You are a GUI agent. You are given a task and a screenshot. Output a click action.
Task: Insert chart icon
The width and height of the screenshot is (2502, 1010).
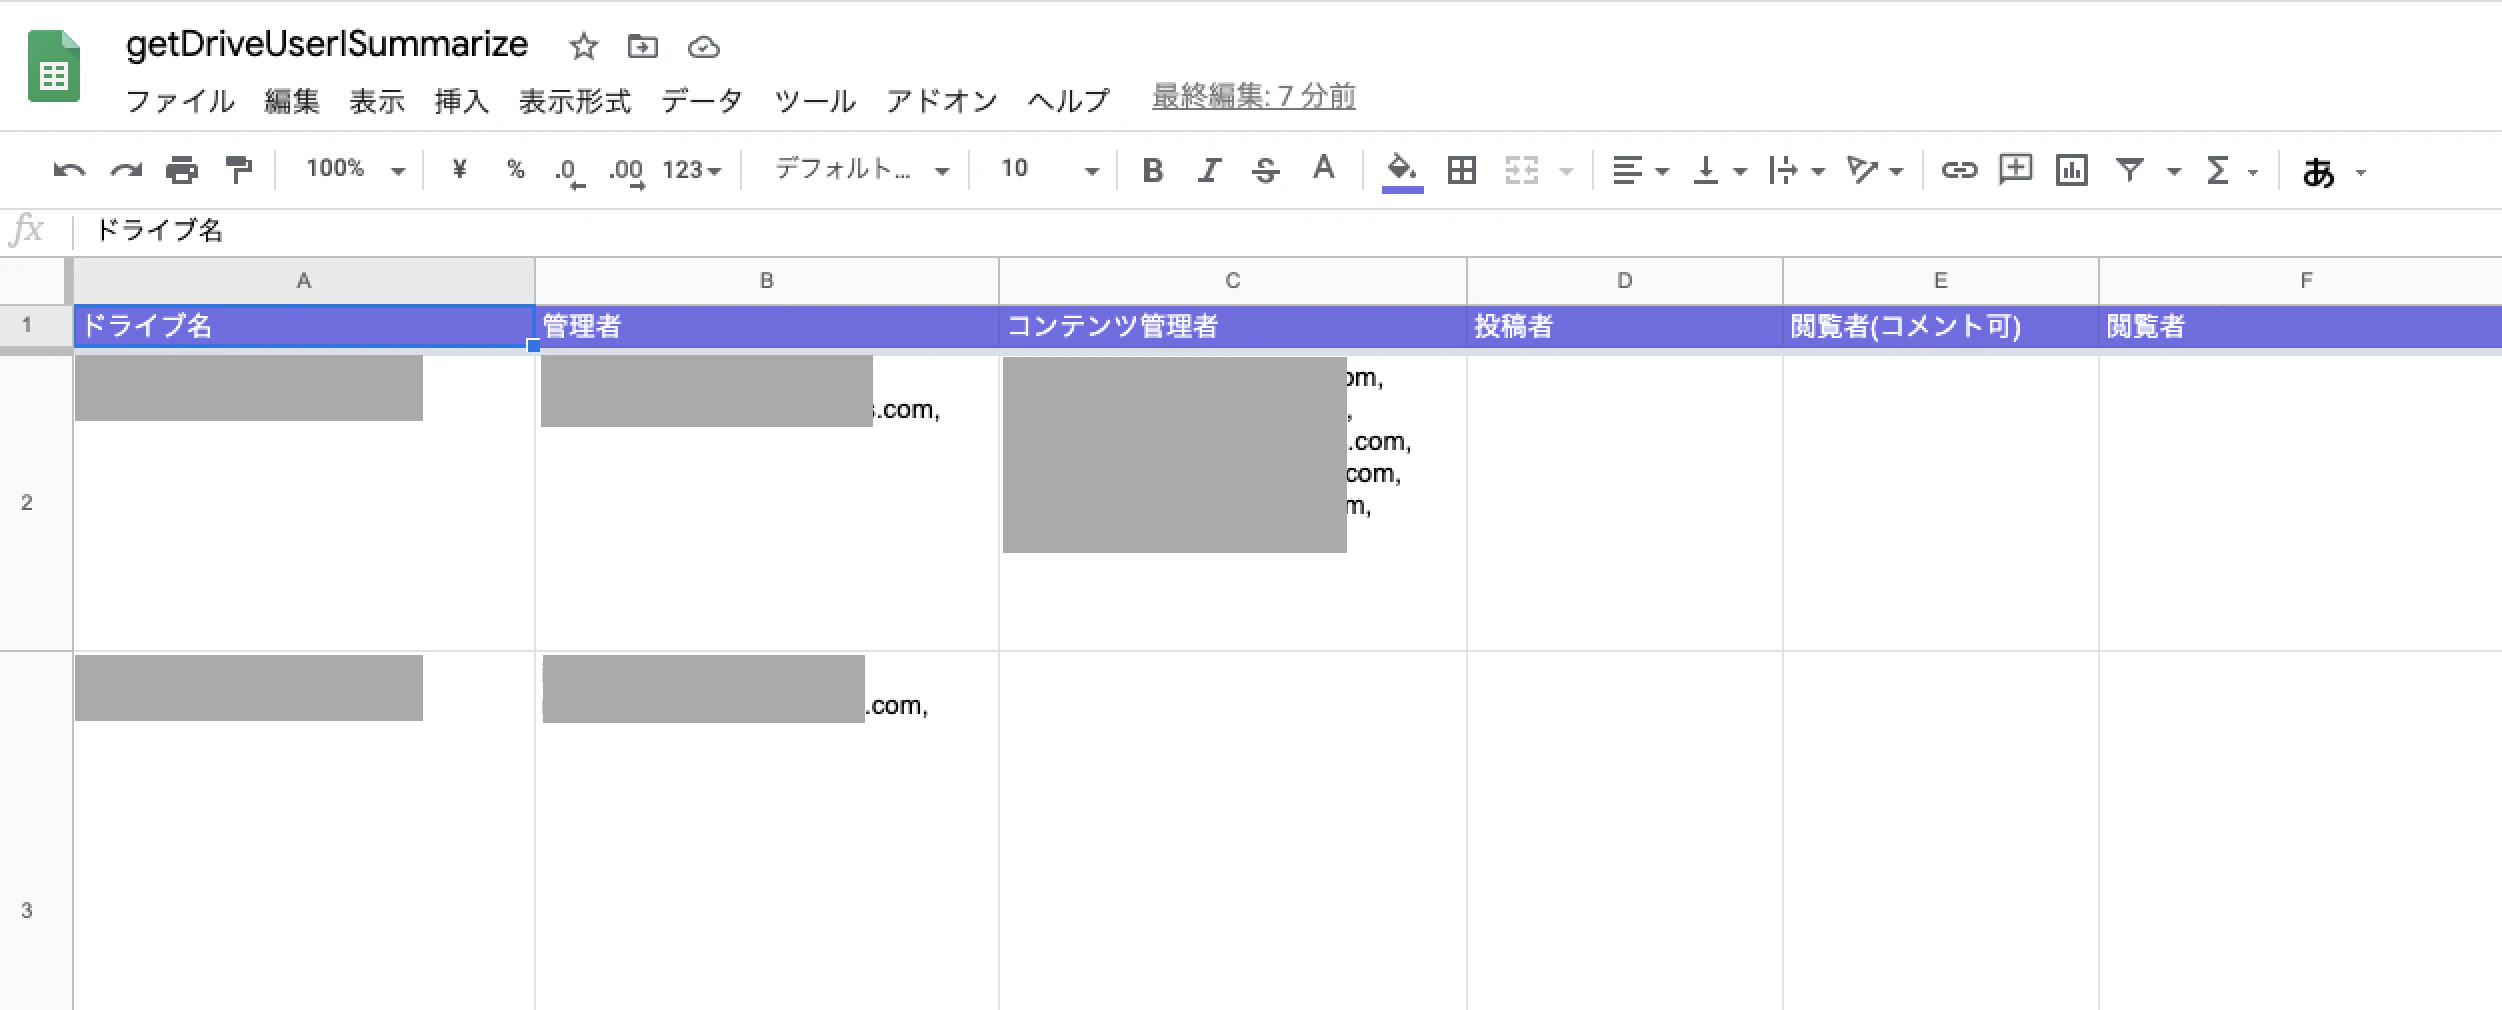coord(2071,170)
